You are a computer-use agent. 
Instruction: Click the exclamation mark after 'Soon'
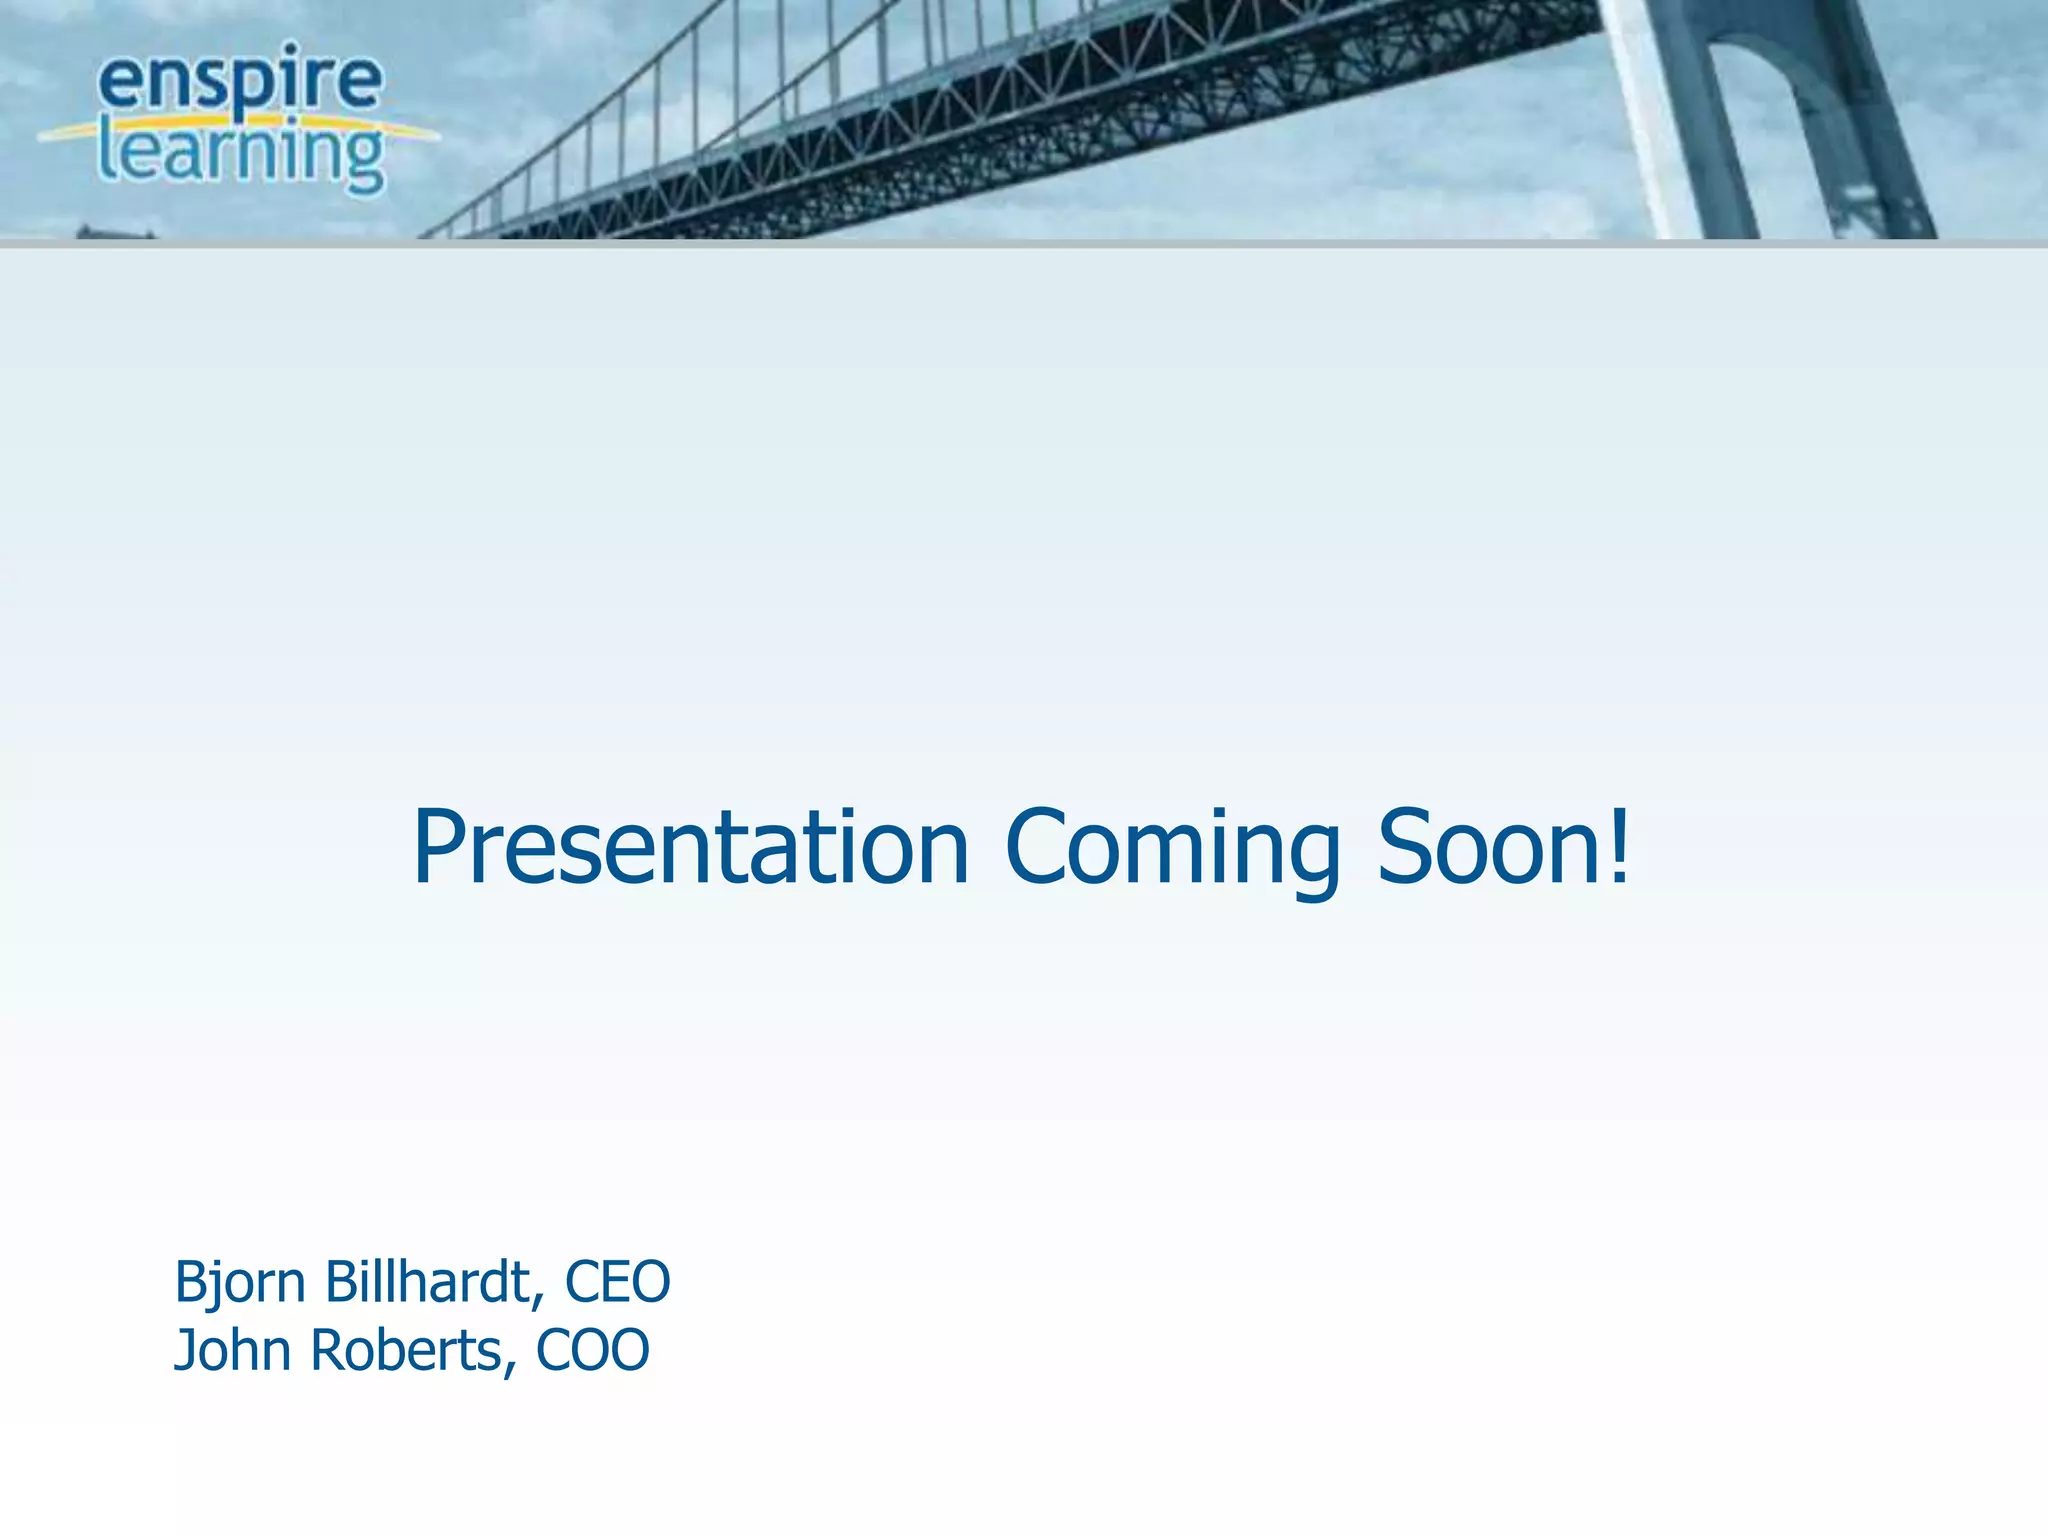(1620, 846)
